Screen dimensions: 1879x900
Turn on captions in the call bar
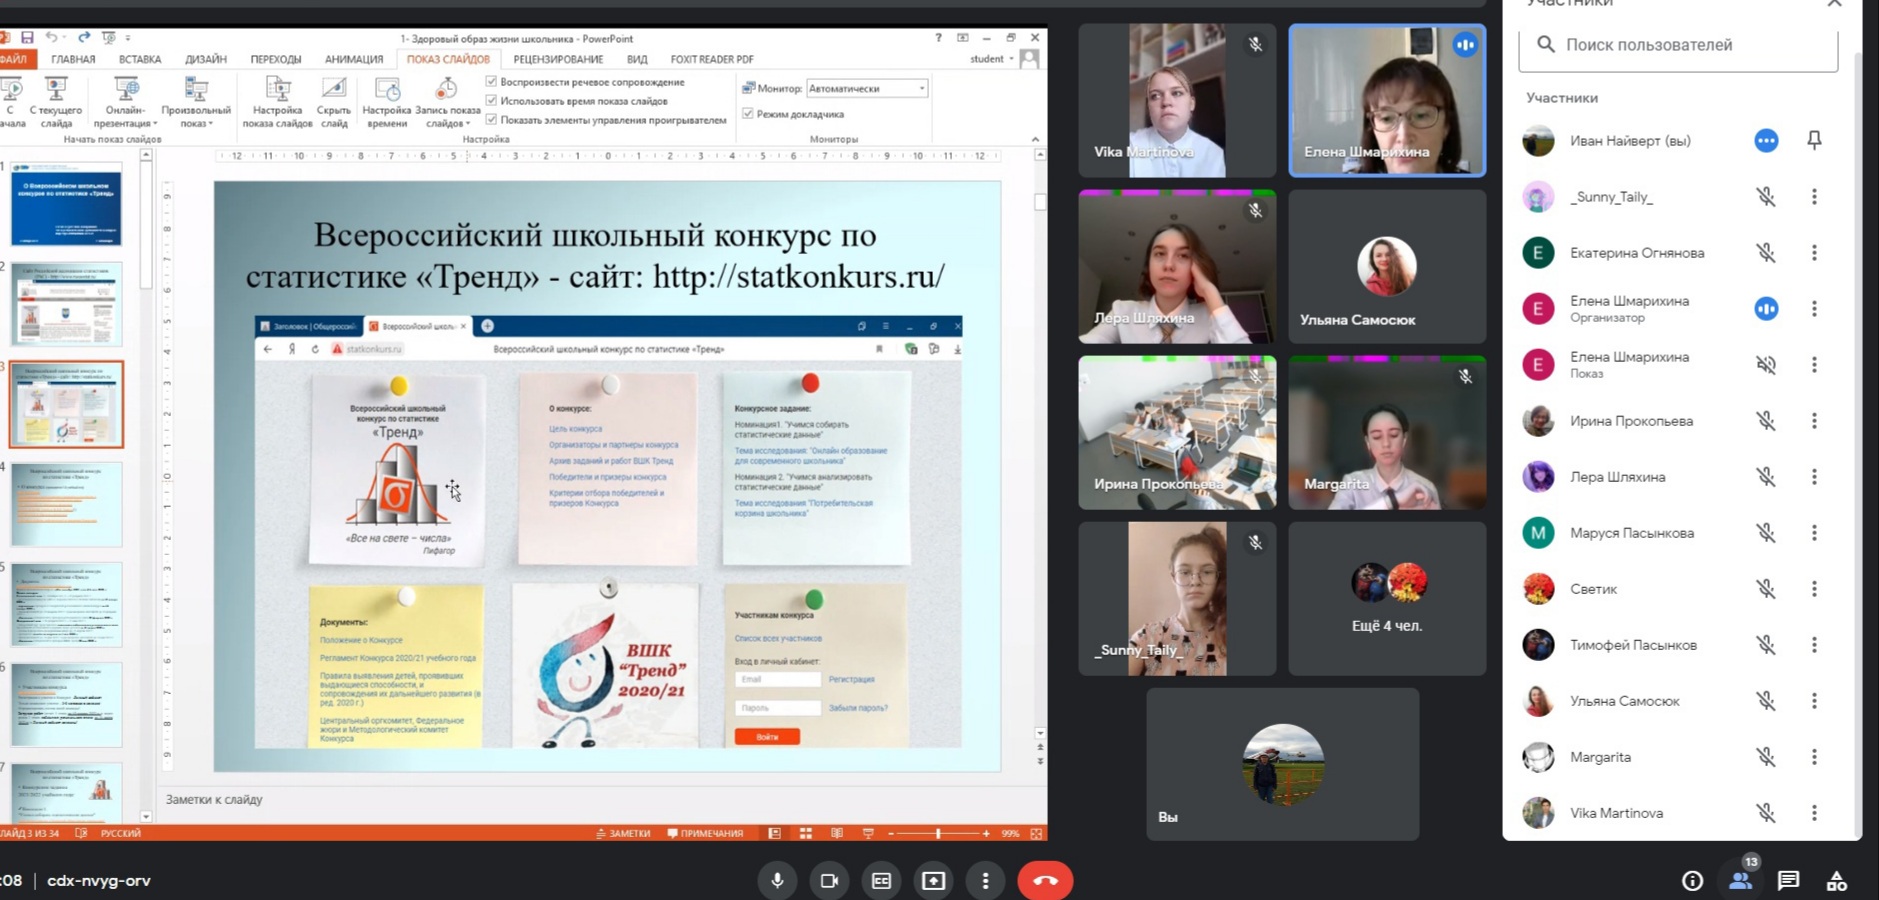[881, 880]
